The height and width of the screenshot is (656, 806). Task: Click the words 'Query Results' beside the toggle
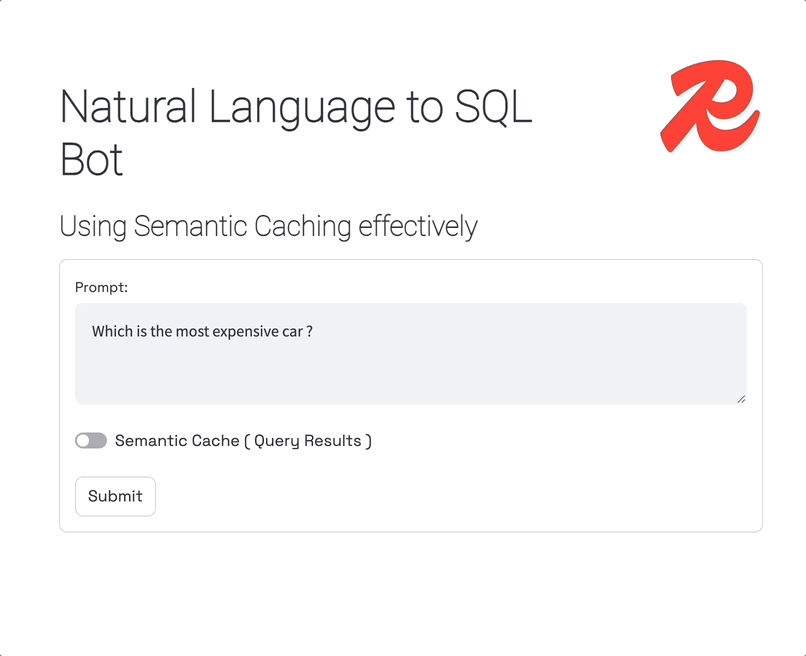307,441
